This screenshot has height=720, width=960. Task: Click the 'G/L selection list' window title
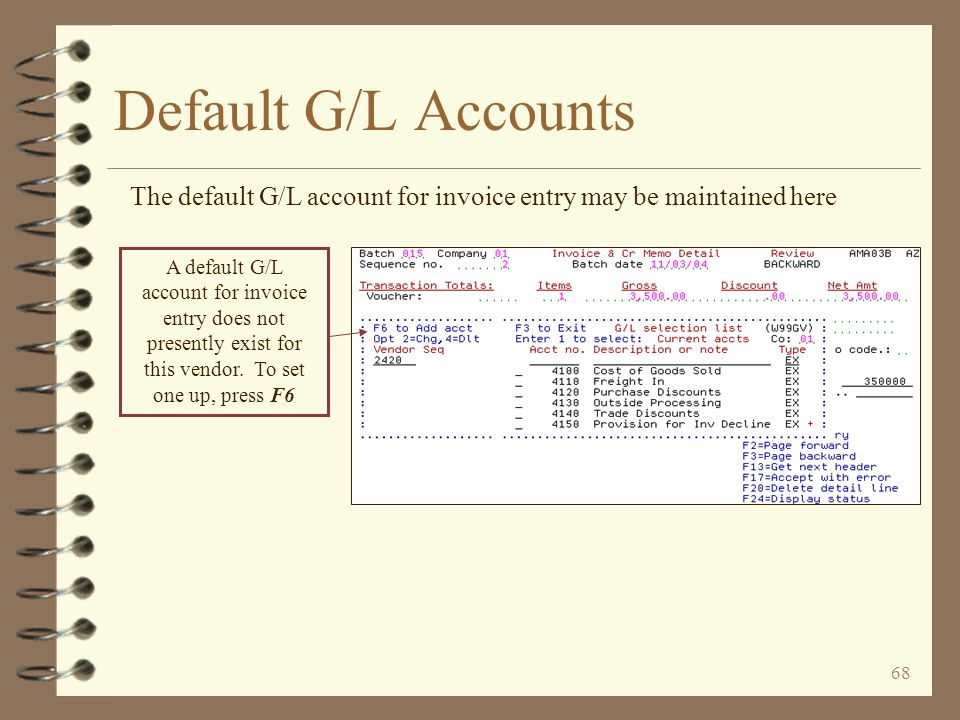[678, 328]
